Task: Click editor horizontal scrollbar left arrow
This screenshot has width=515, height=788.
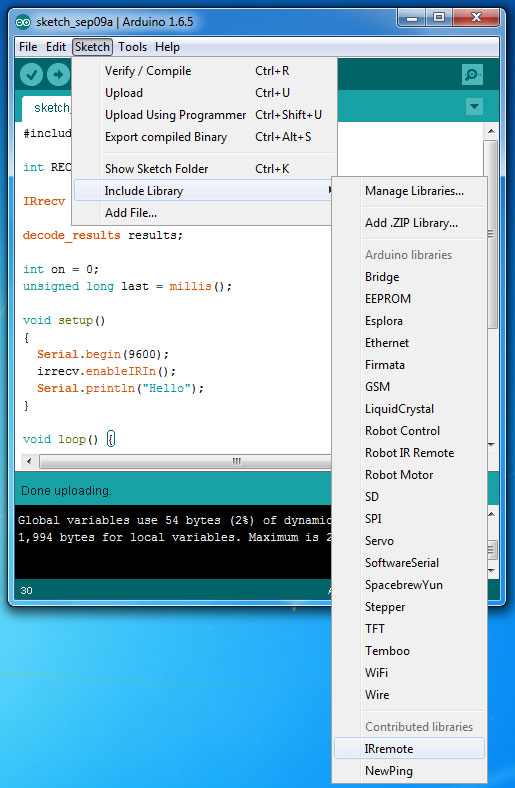Action: (29, 461)
